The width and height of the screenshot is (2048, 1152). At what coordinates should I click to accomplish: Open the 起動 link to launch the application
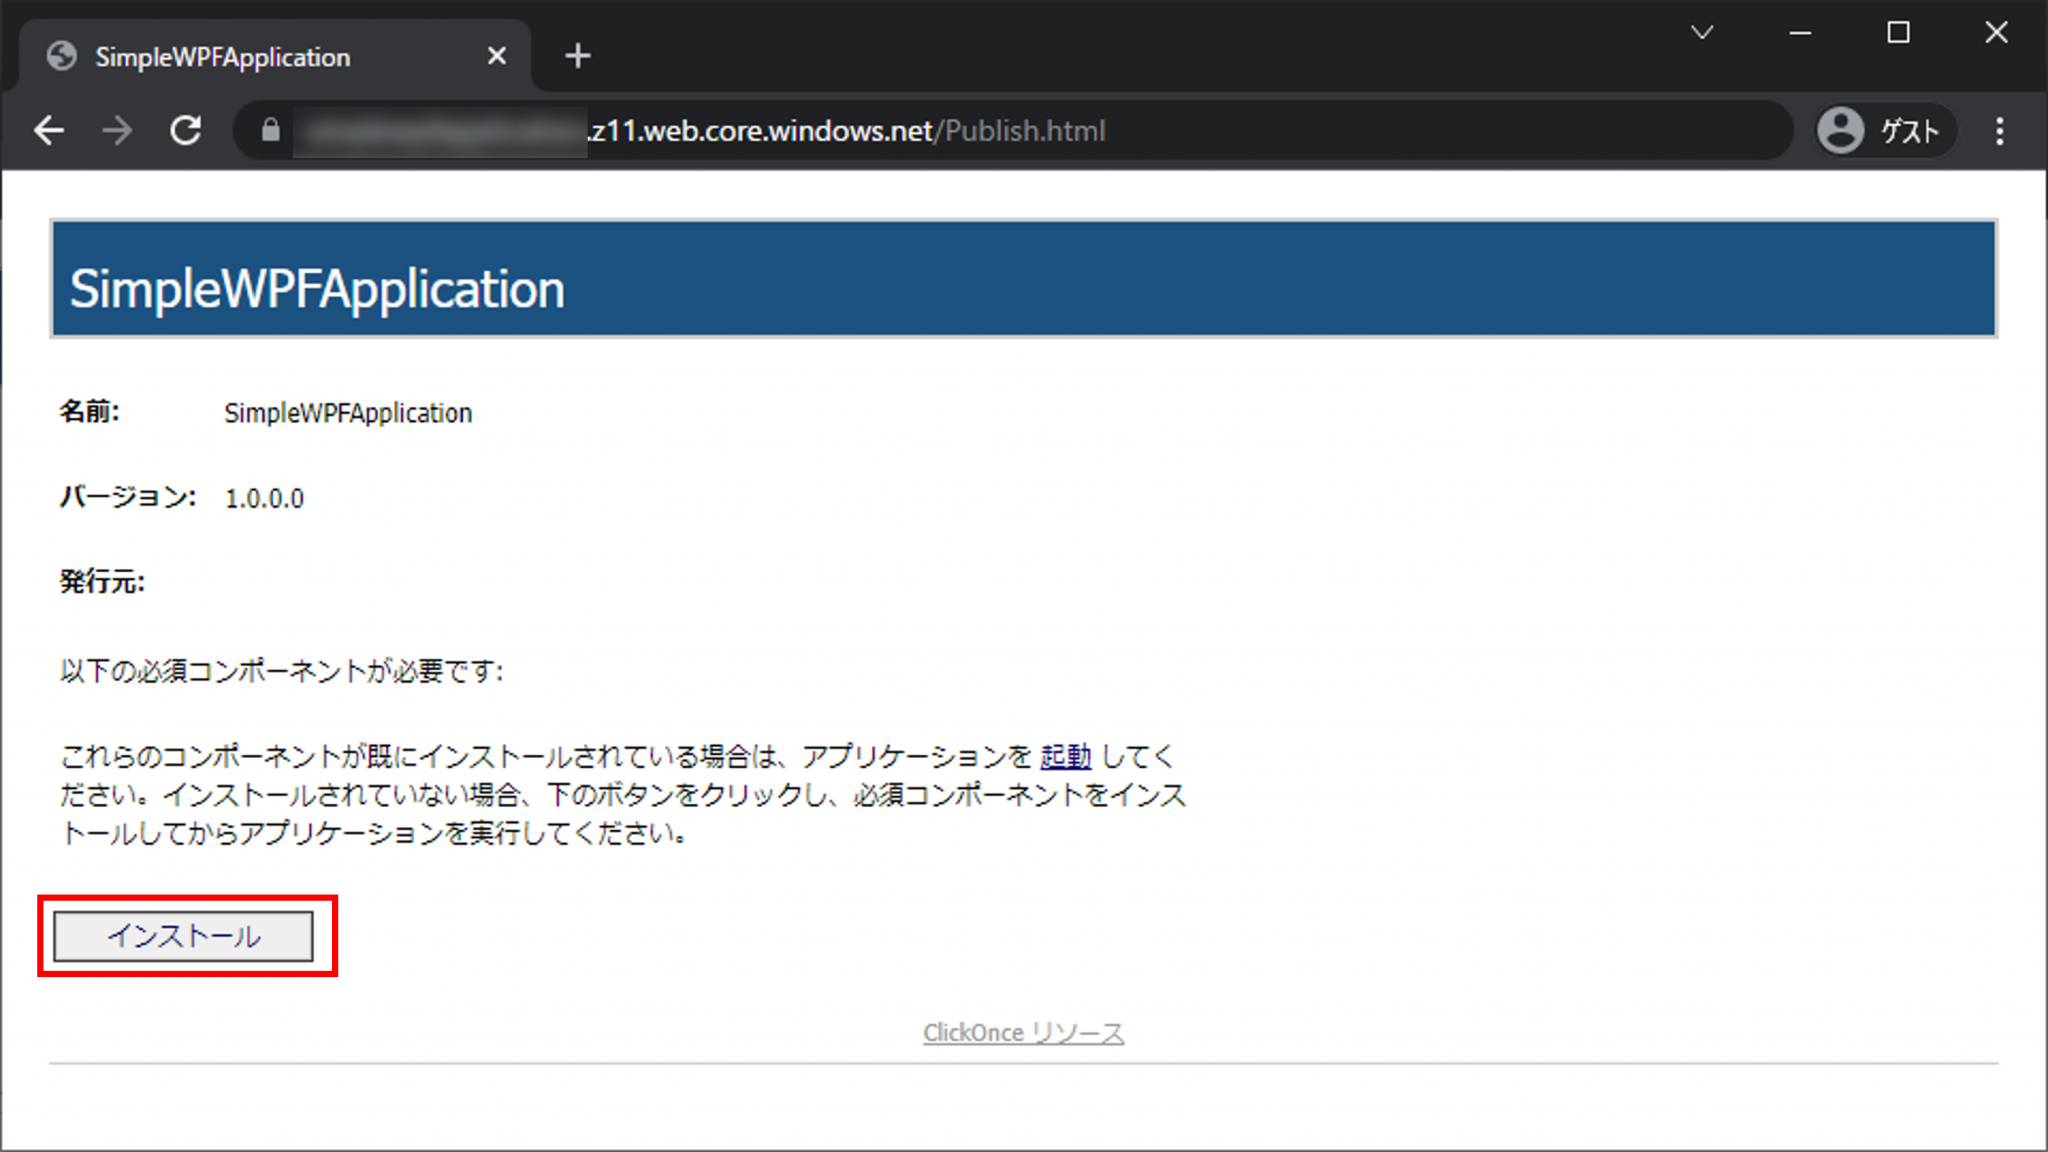pos(1065,757)
